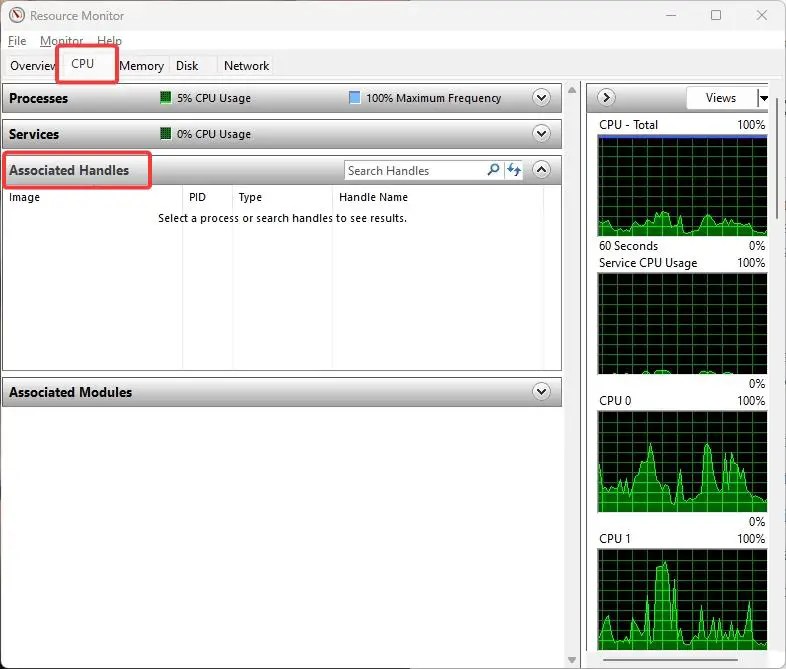Collapse the Associated Handles section chevron
786x669 pixels.
541,169
